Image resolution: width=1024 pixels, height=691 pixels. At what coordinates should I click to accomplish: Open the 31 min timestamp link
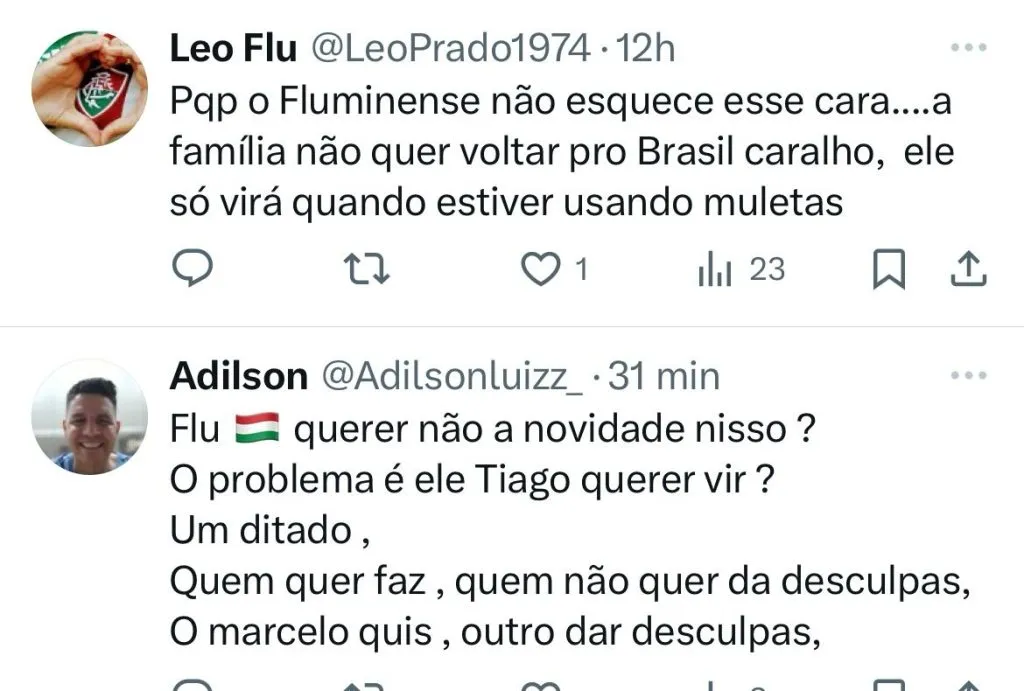tap(664, 376)
